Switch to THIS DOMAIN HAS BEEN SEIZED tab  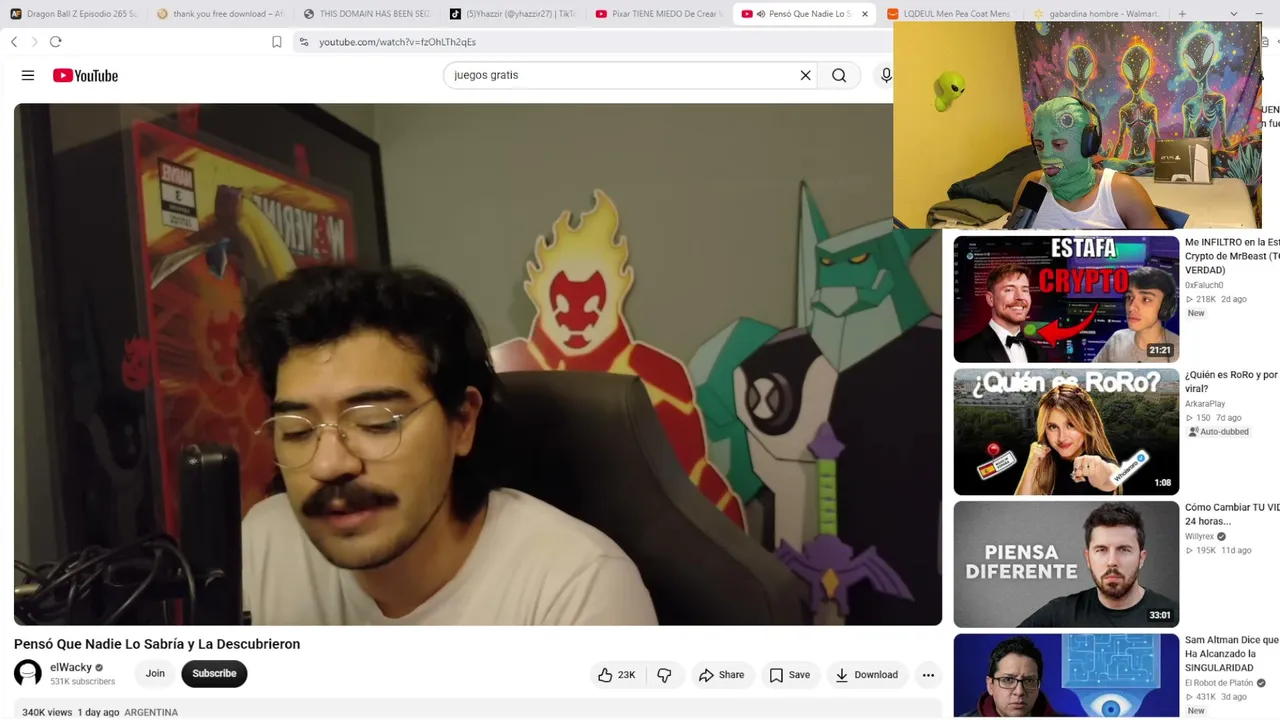point(366,14)
